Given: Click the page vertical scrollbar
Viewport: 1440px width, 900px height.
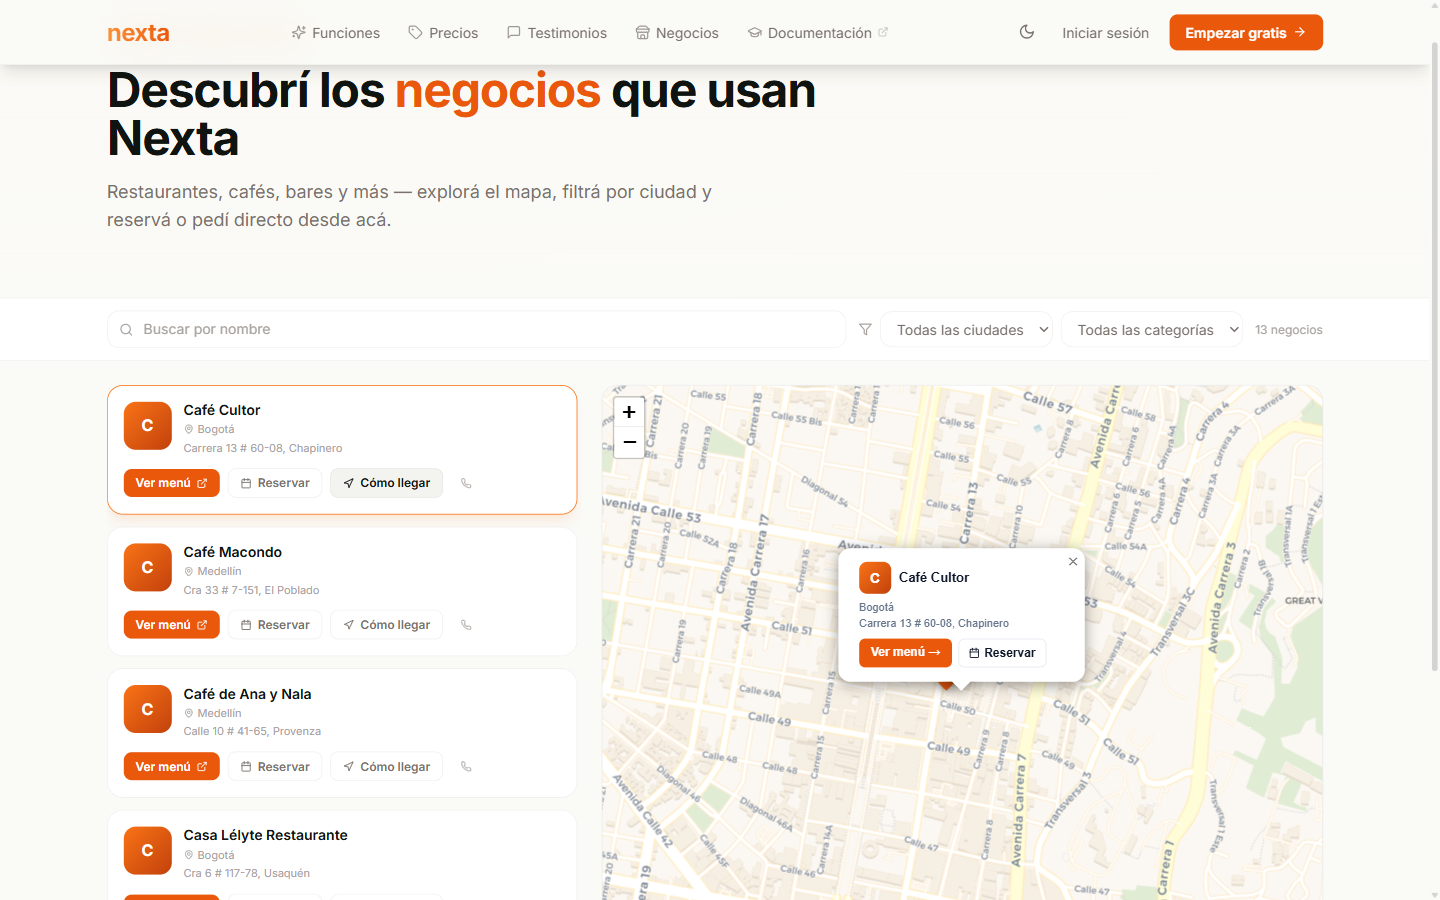Looking at the screenshot, I should coord(1434,355).
